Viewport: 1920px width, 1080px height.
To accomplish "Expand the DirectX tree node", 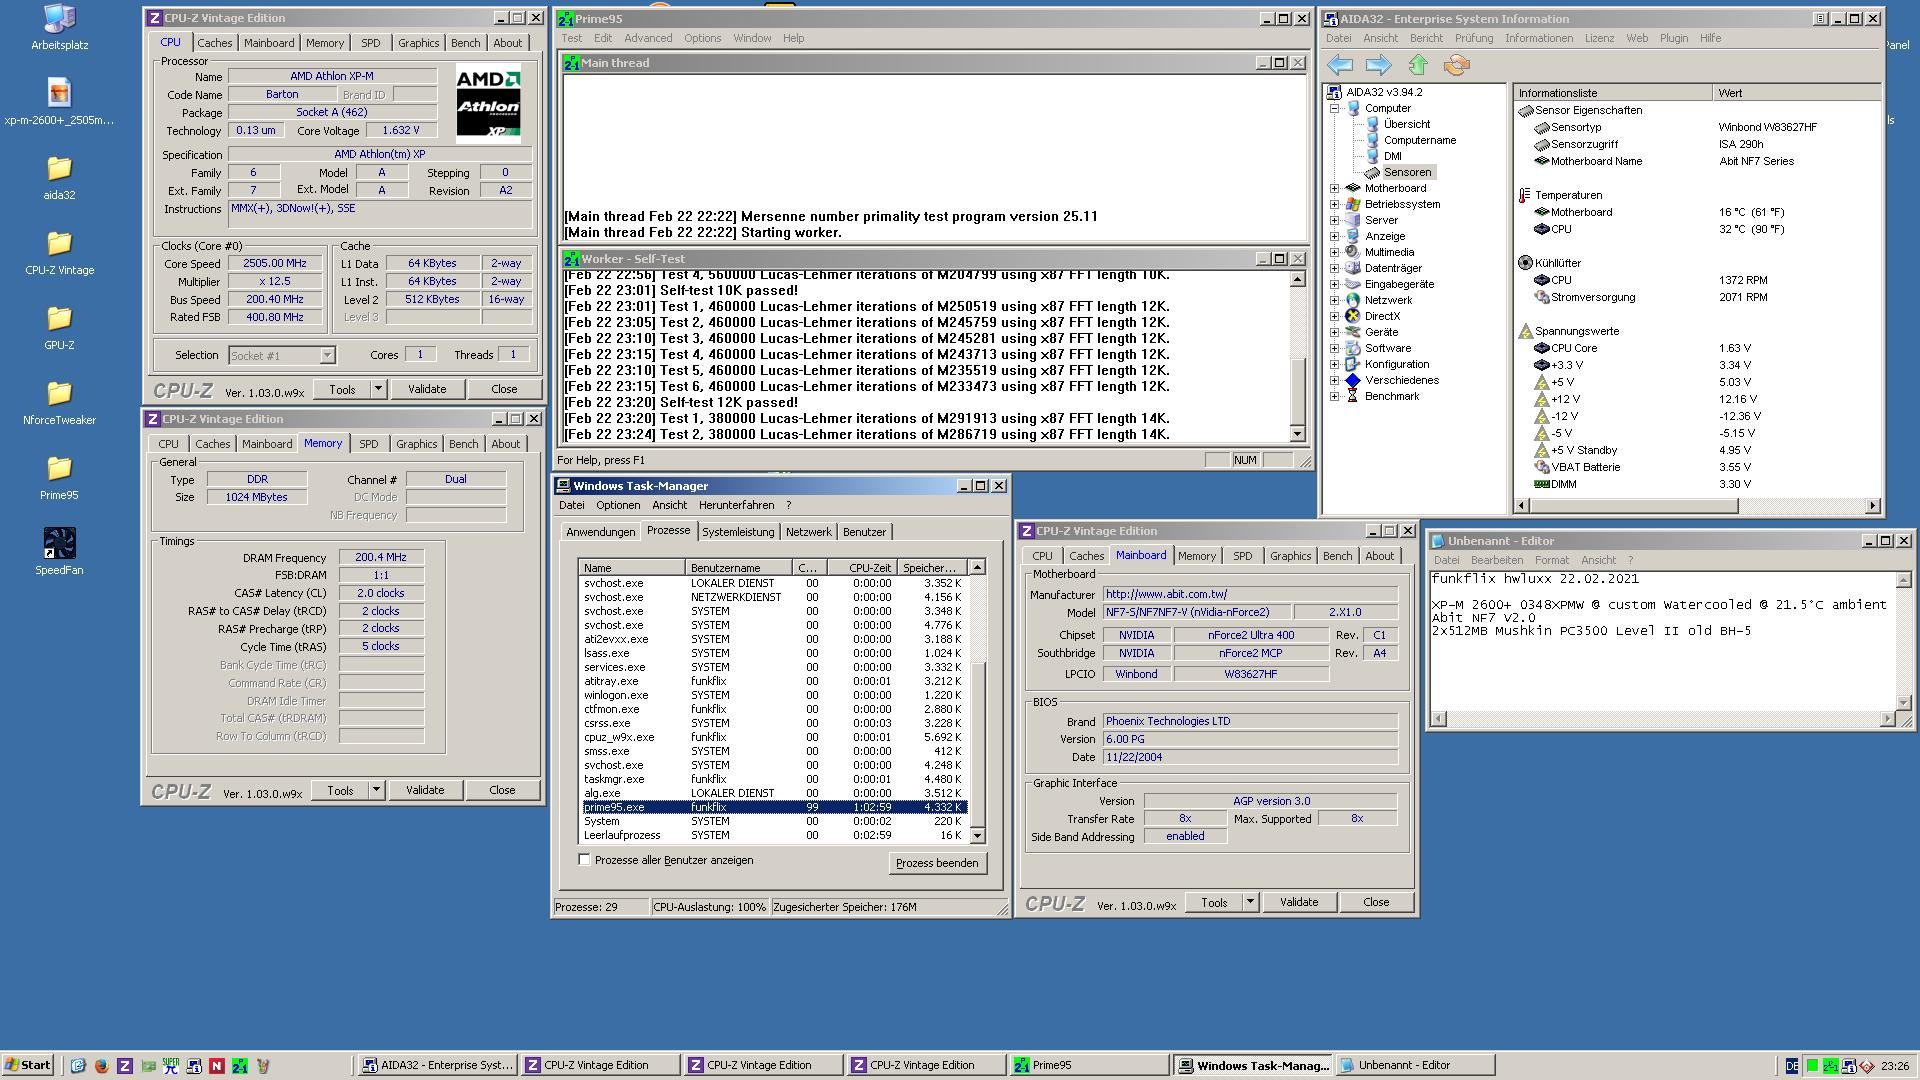I will click(1334, 316).
